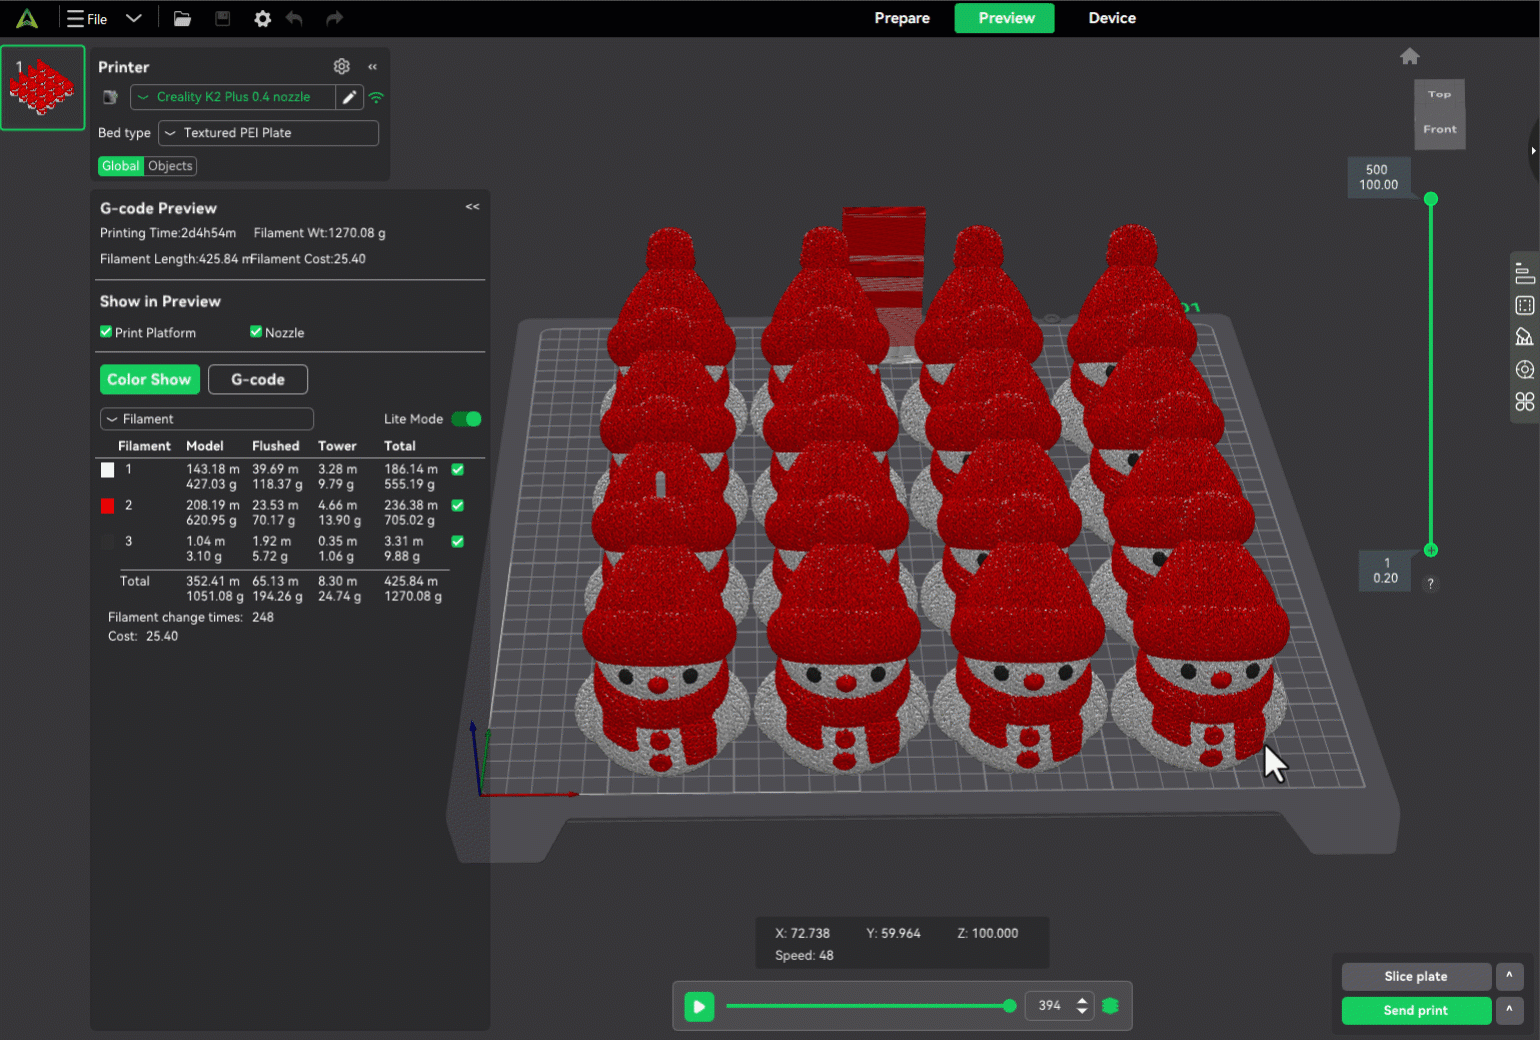The height and width of the screenshot is (1040, 1540).
Task: Open the Bed type dropdown
Action: point(269,133)
